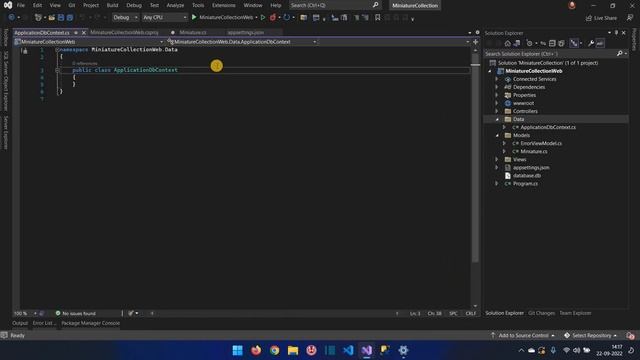Click the Visual Studio search box
This screenshot has height=360, width=640.
[334, 5]
